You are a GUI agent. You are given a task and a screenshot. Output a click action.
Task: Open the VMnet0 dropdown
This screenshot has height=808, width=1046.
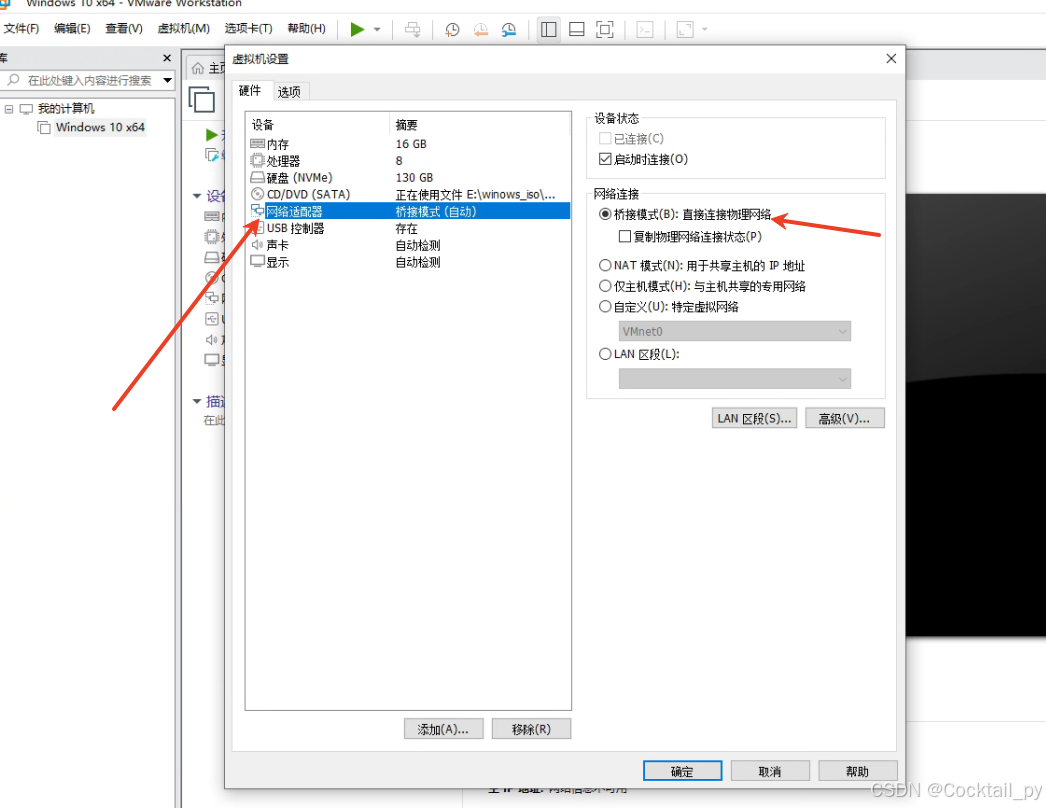[x=734, y=331]
